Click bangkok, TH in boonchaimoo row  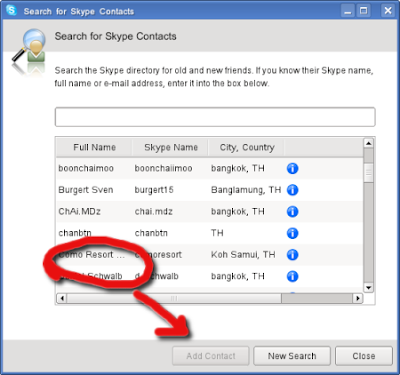click(x=238, y=168)
